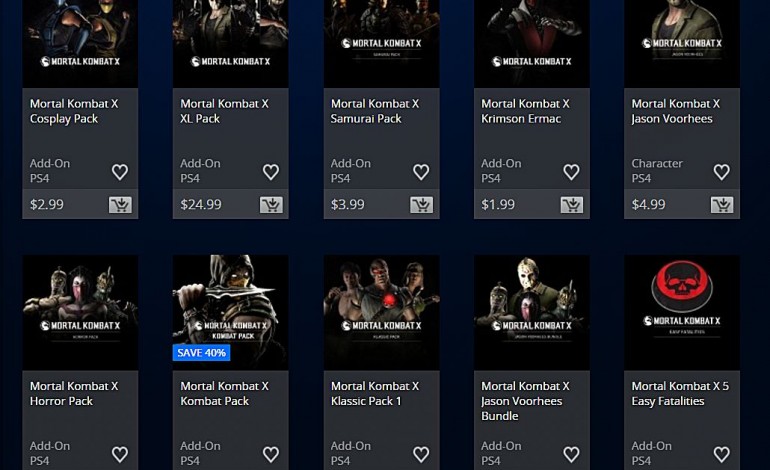Screen dimensions: 770x470
Task: Wishlist Jason Voorhees Bundle heart icon
Action: tap(571, 454)
